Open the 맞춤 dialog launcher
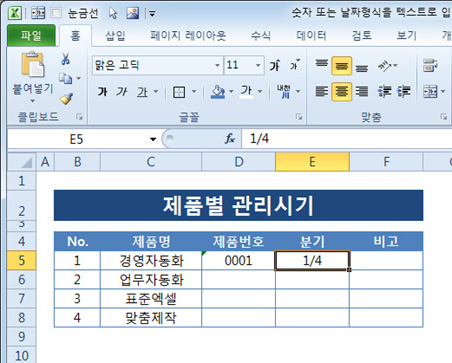 click(444, 117)
